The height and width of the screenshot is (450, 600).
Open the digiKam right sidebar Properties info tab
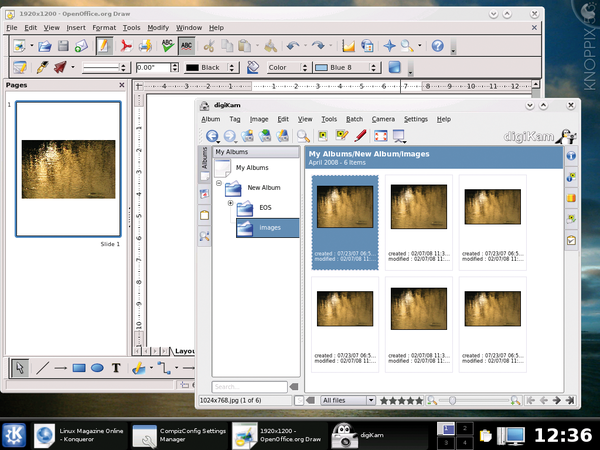(x=571, y=156)
